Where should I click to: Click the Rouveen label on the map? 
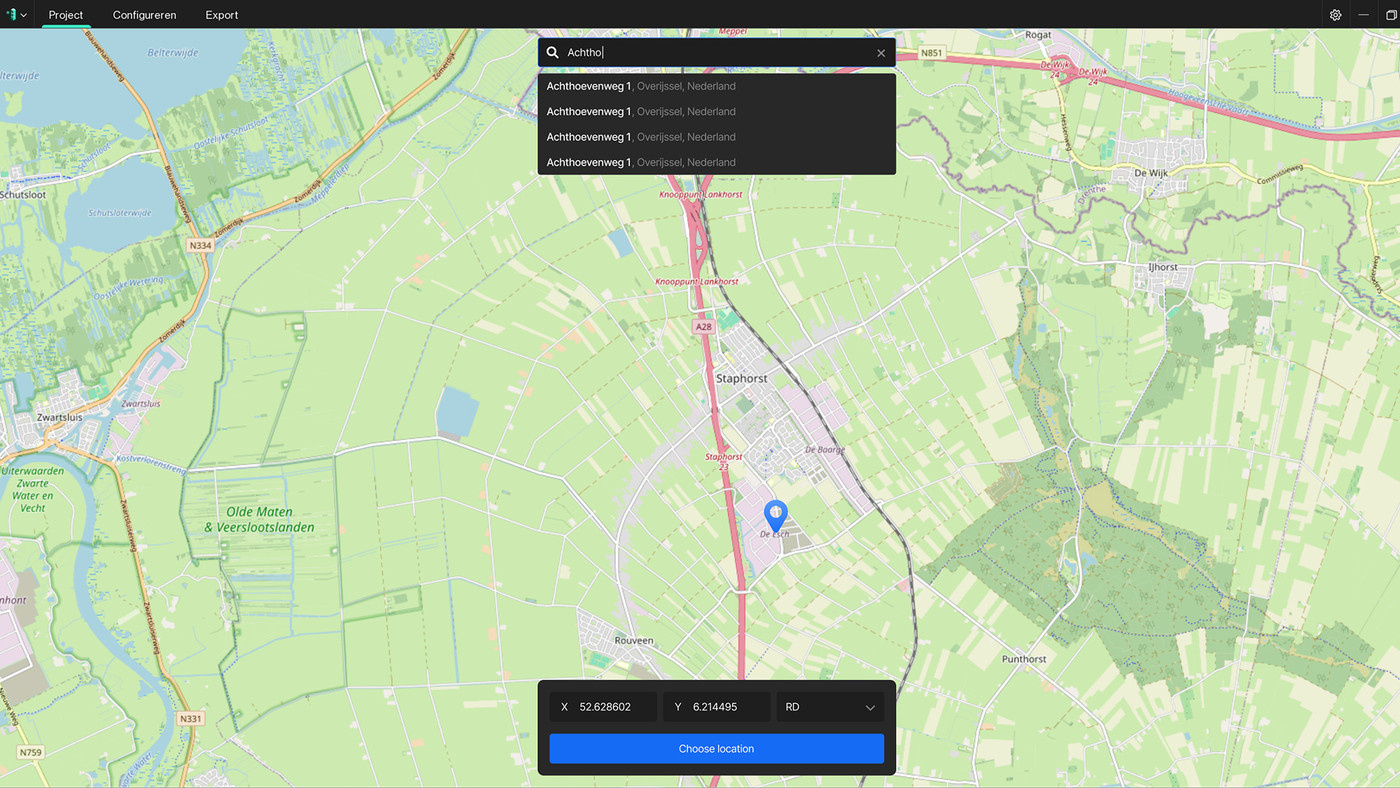pyautogui.click(x=634, y=641)
